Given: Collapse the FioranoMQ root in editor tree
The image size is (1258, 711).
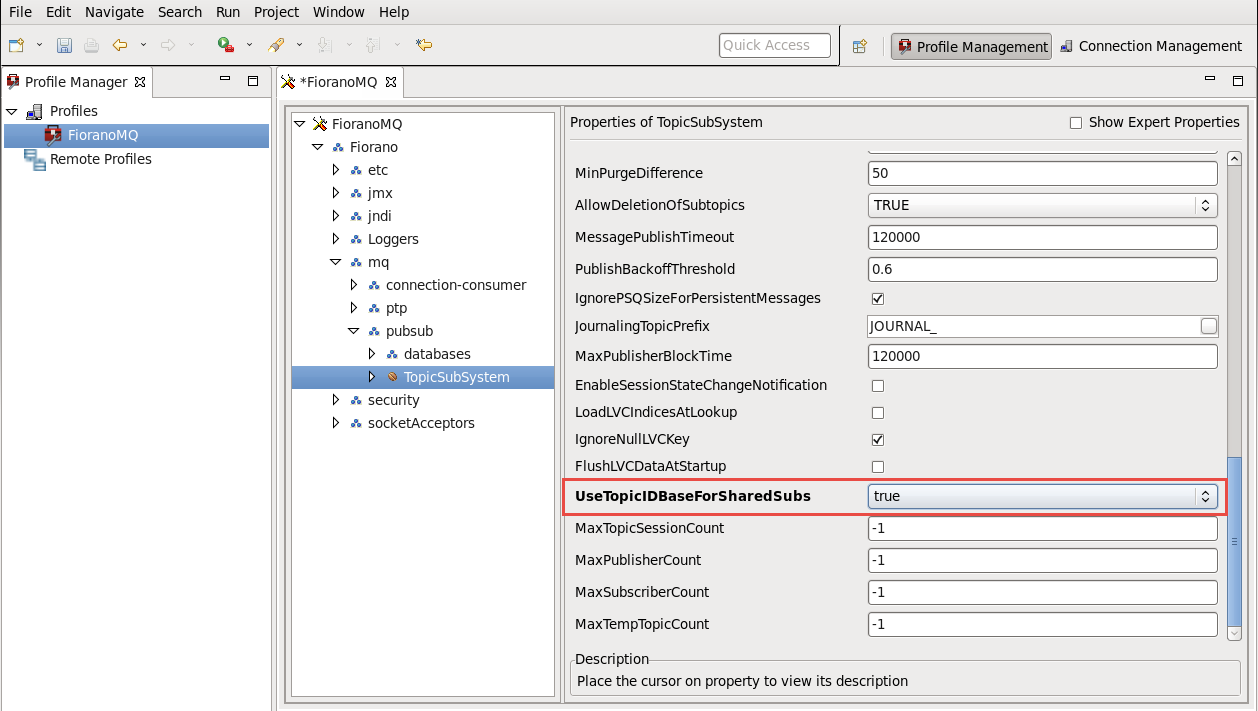Looking at the screenshot, I should coord(299,124).
